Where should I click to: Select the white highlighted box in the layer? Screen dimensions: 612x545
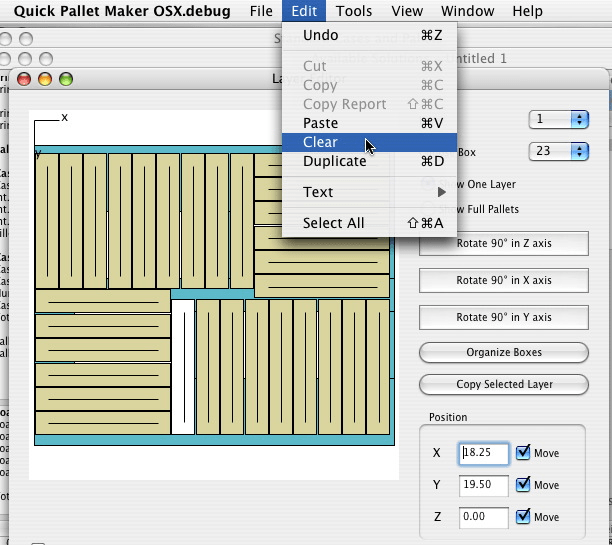183,367
